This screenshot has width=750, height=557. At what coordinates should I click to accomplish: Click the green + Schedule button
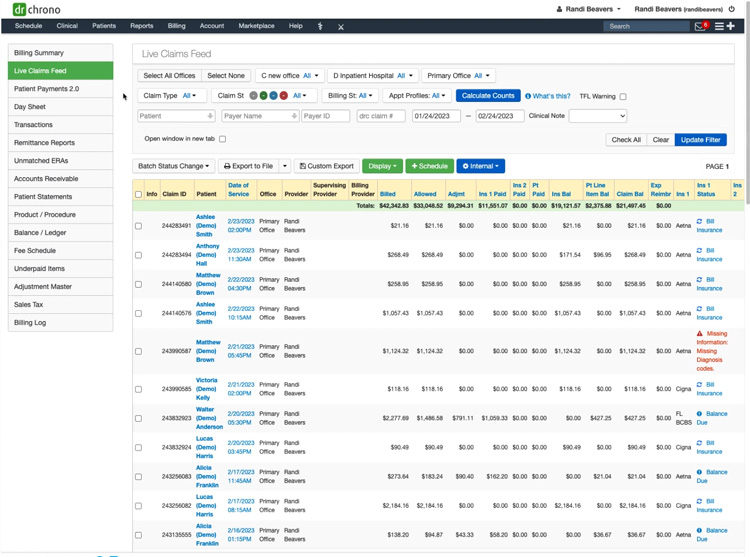coord(430,166)
